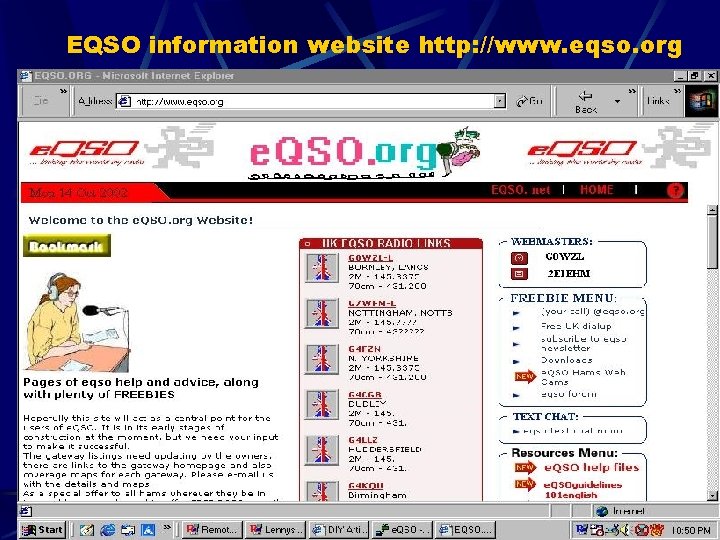The width and height of the screenshot is (720, 540).
Task: Click the red circular system tray icon
Action: click(x=643, y=530)
